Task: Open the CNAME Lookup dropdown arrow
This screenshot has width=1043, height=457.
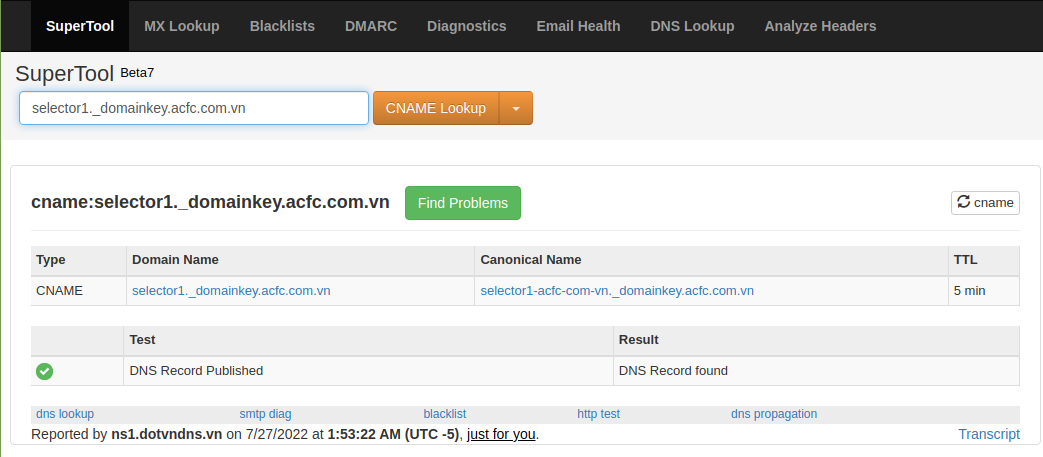Action: (x=516, y=108)
